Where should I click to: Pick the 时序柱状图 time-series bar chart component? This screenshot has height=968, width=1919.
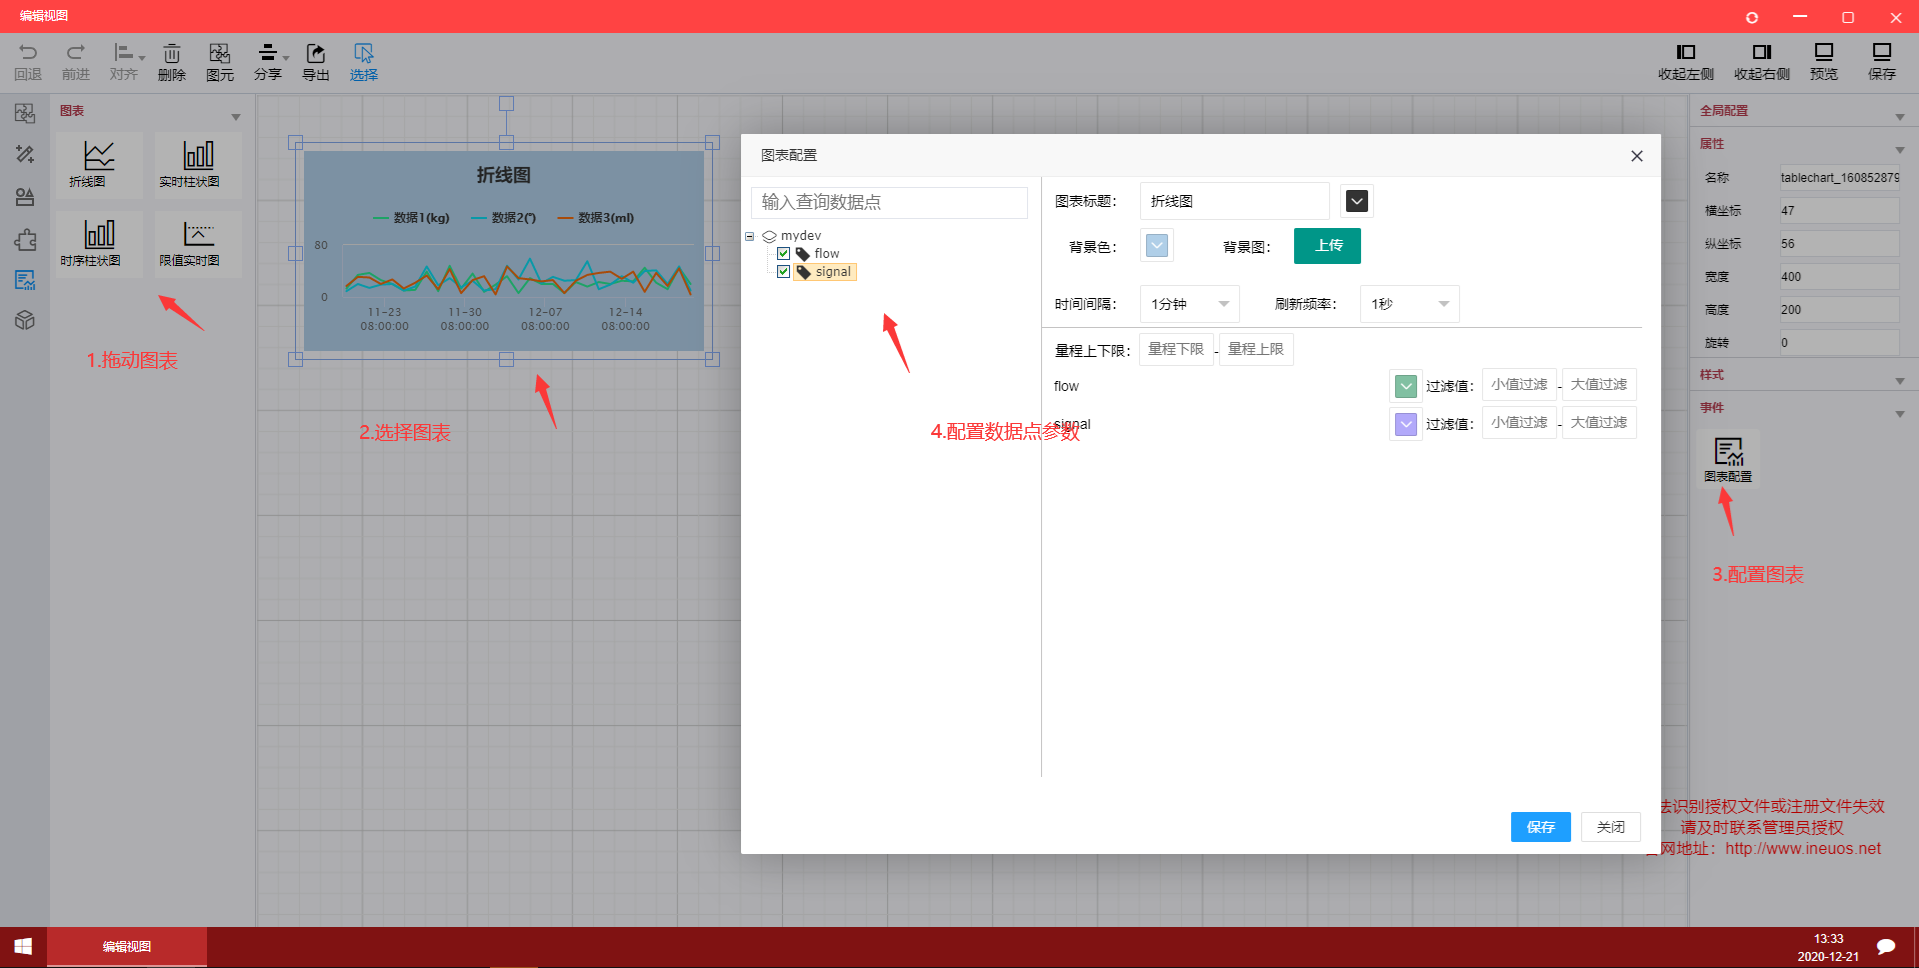pyautogui.click(x=99, y=243)
